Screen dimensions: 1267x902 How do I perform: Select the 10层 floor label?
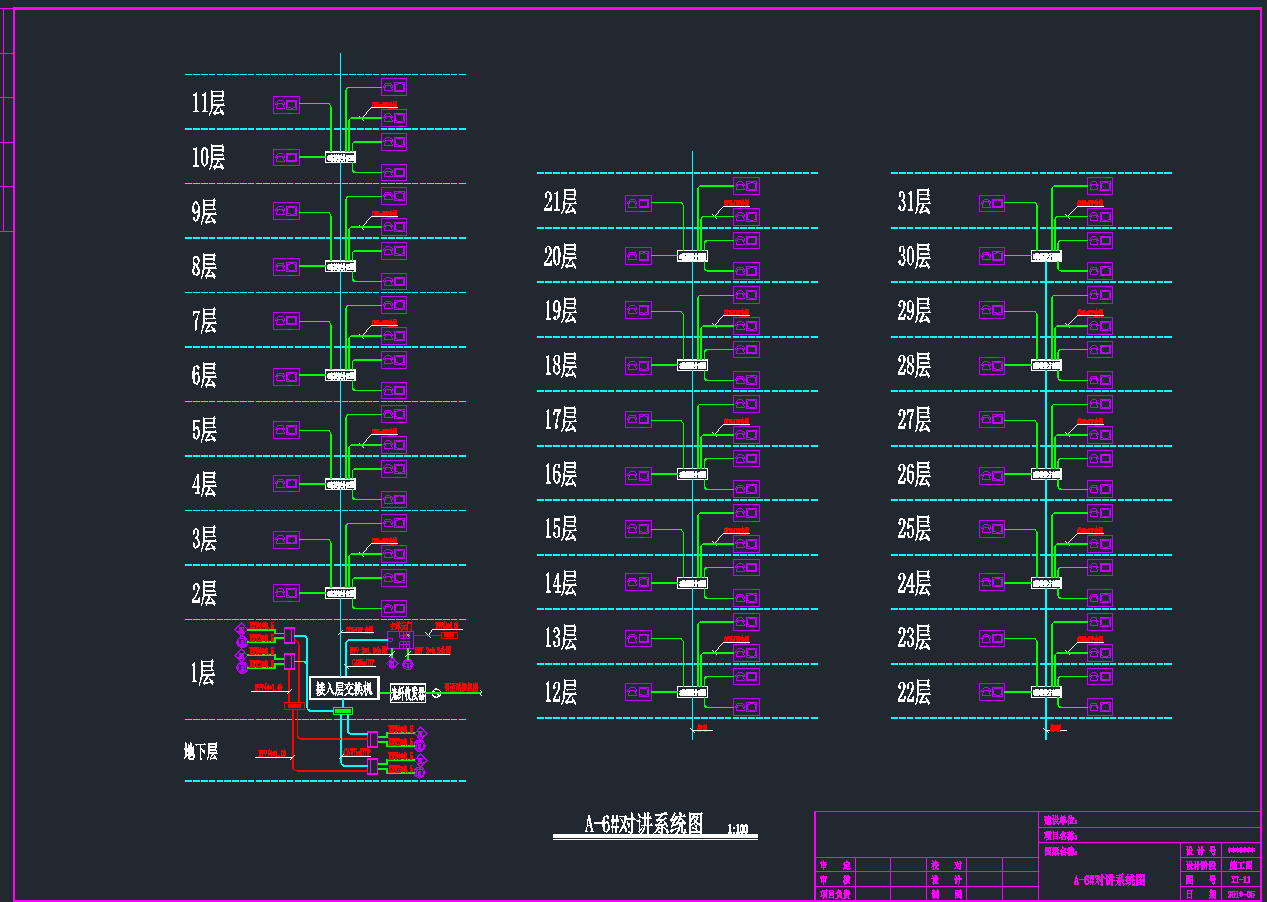(x=208, y=157)
